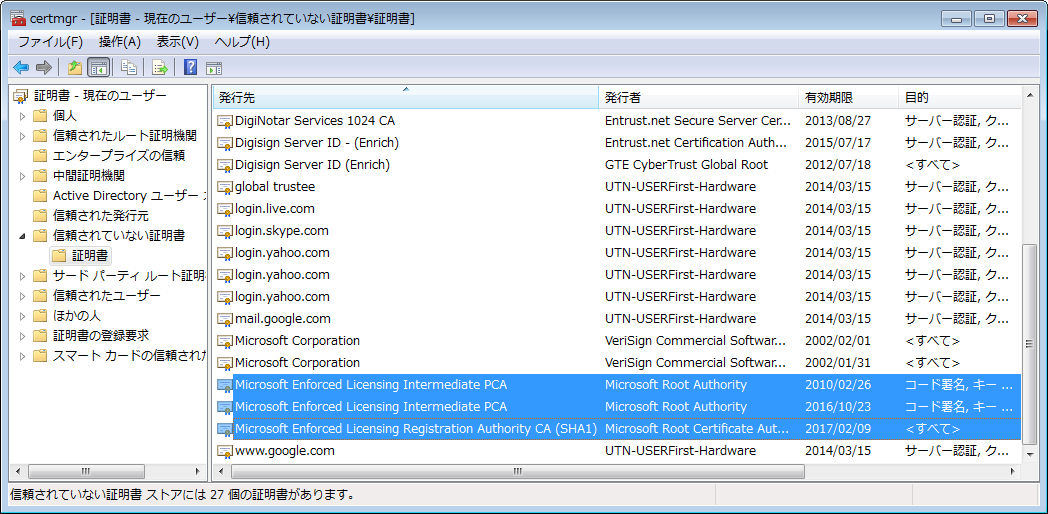Select Microsoft Corporation row expiring 2002/02/01
This screenshot has height=514, width=1048.
coord(617,341)
